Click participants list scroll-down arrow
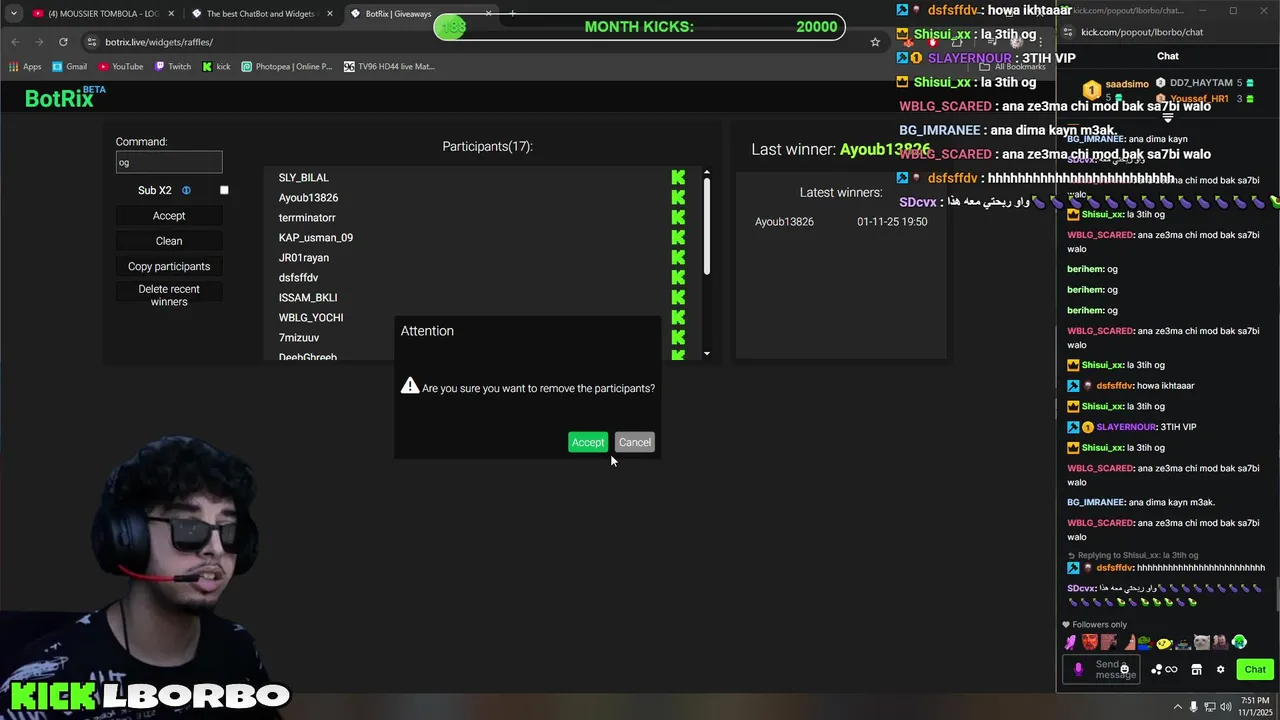Image resolution: width=1280 pixels, height=720 pixels. click(x=707, y=353)
